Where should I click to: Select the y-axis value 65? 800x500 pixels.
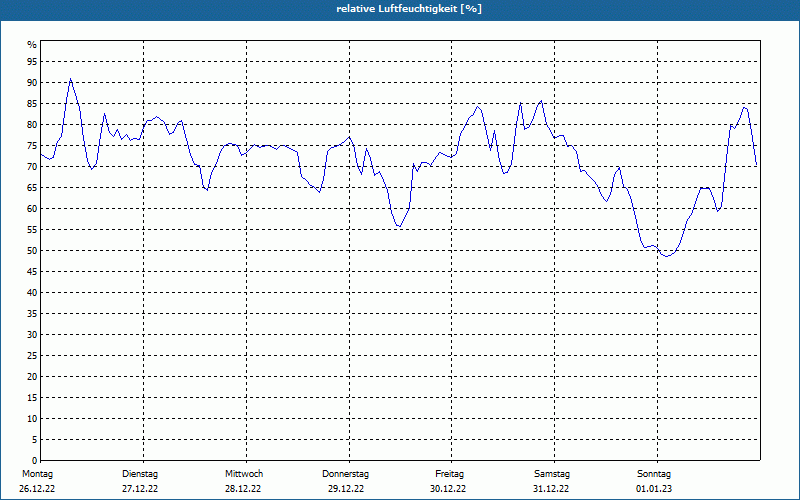click(32, 188)
